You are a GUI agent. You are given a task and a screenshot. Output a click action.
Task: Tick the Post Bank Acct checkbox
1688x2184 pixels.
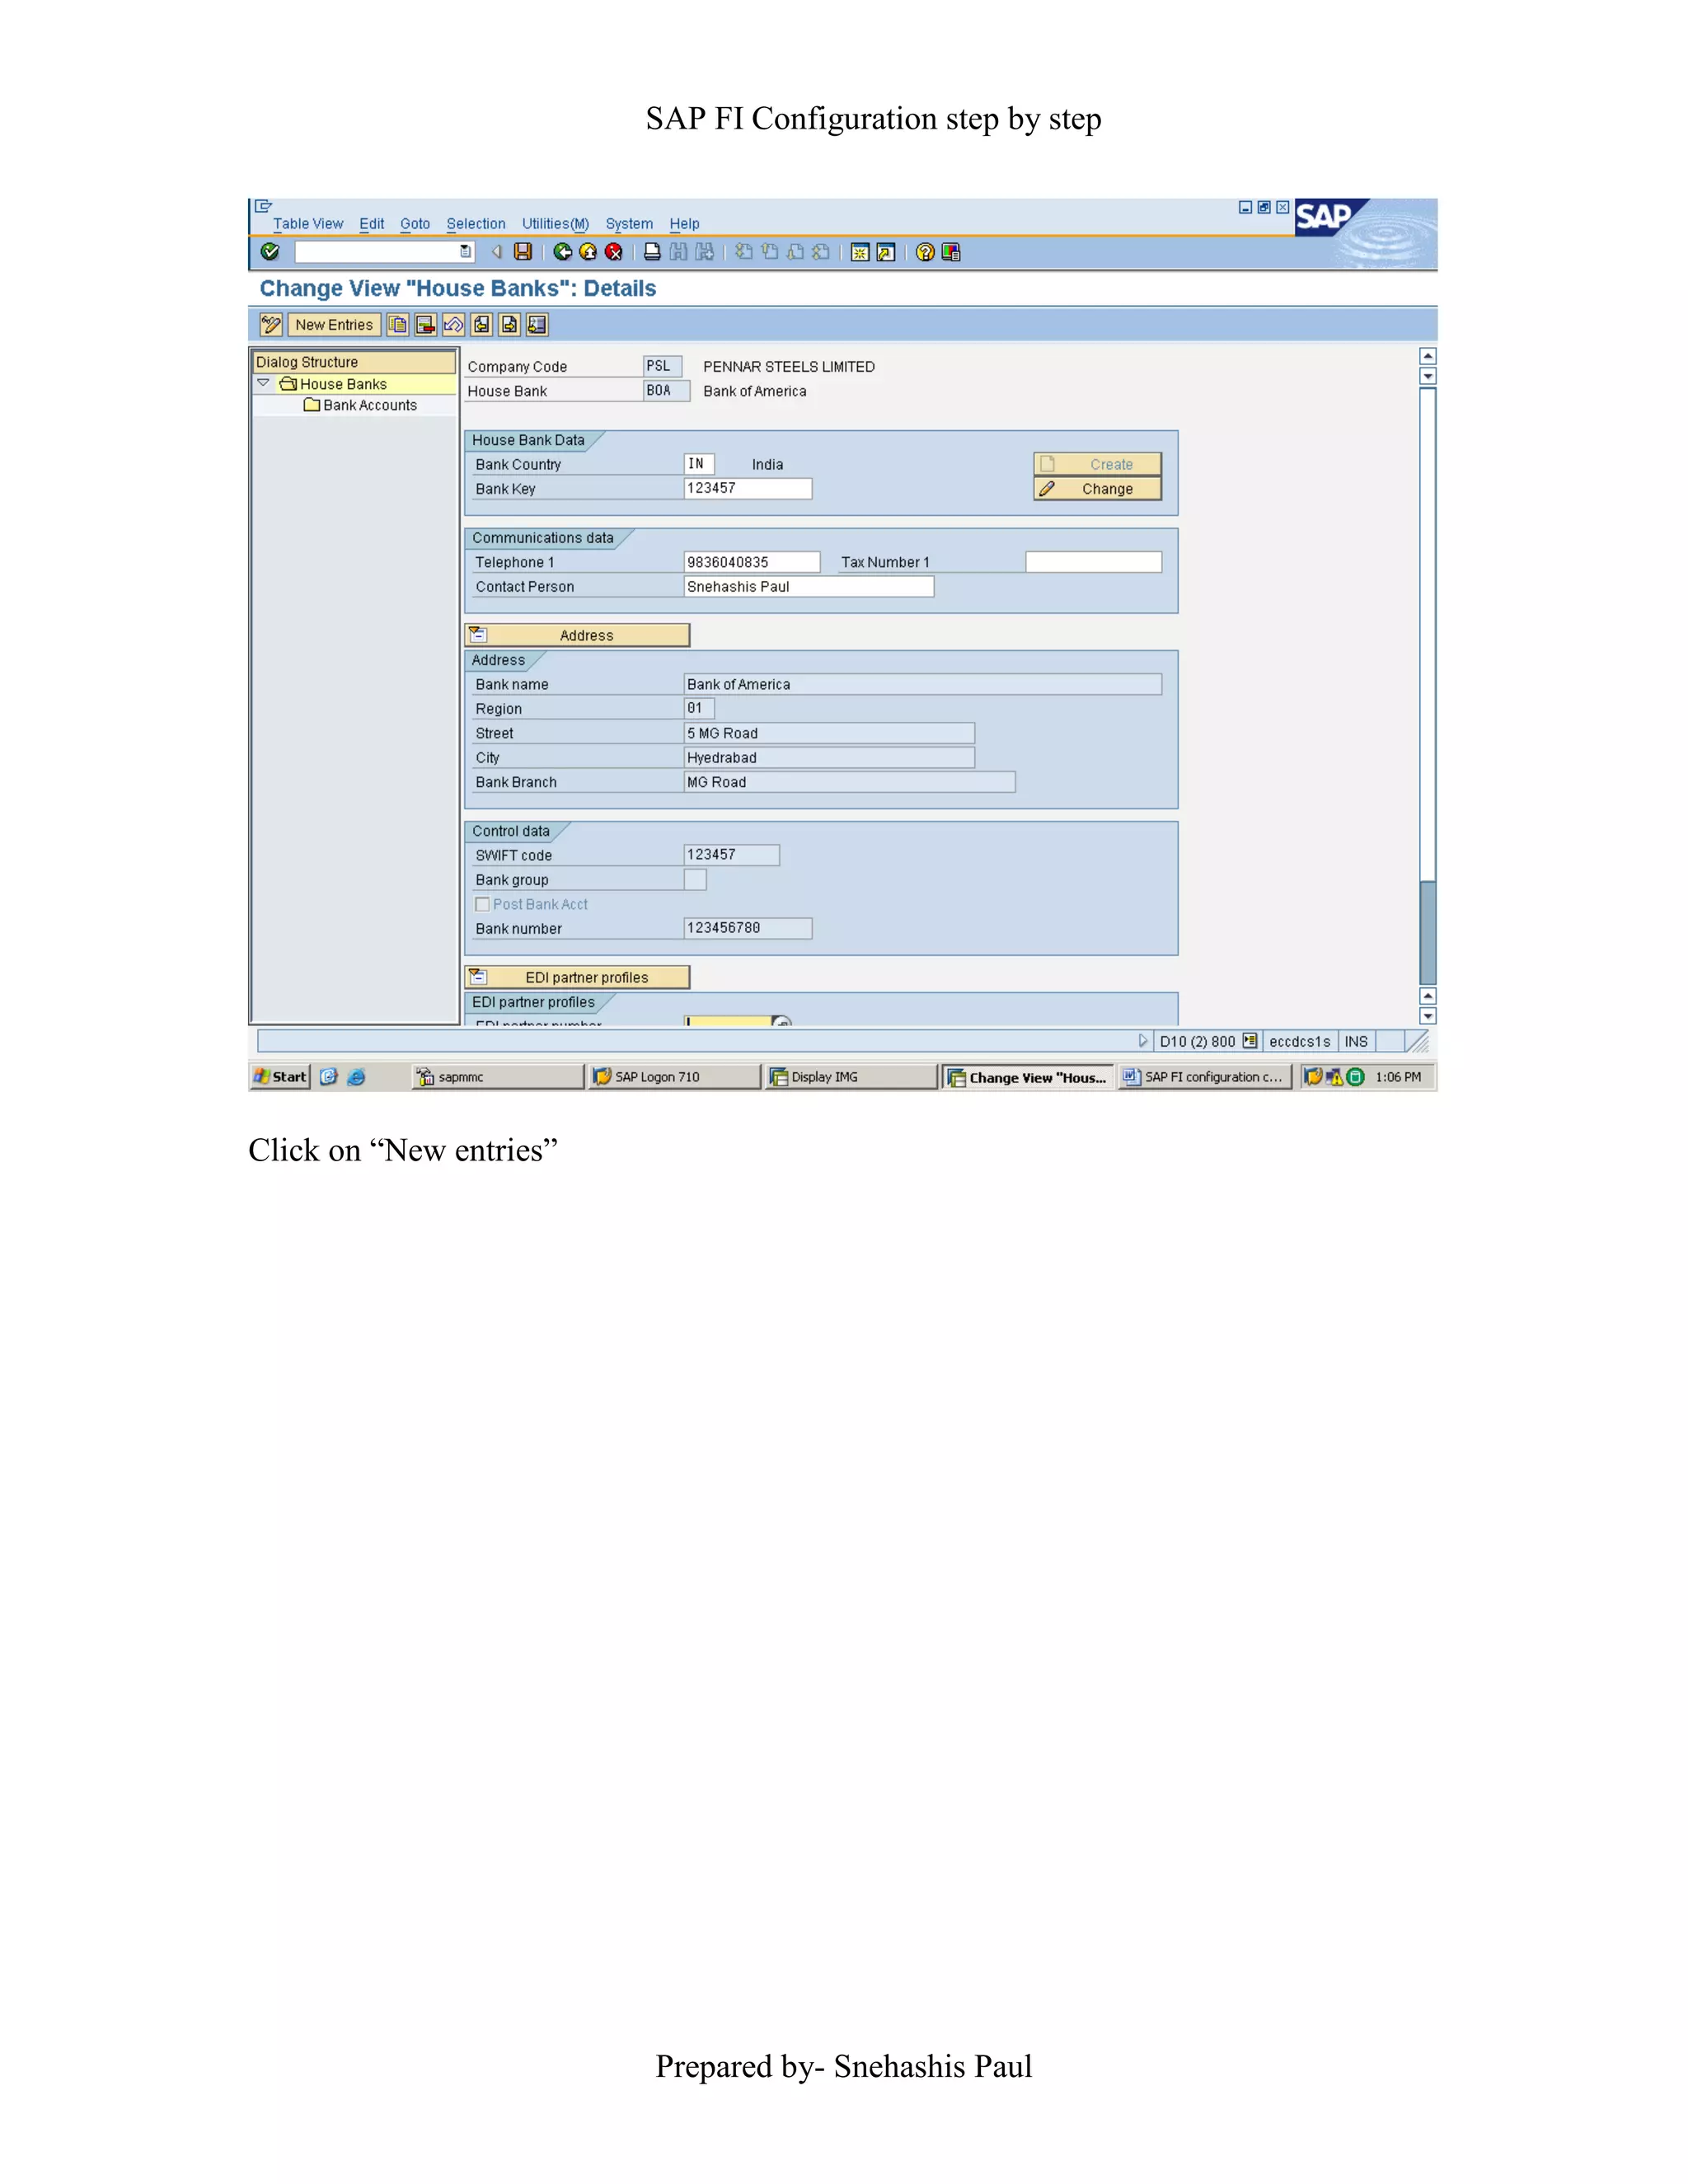coord(482,904)
